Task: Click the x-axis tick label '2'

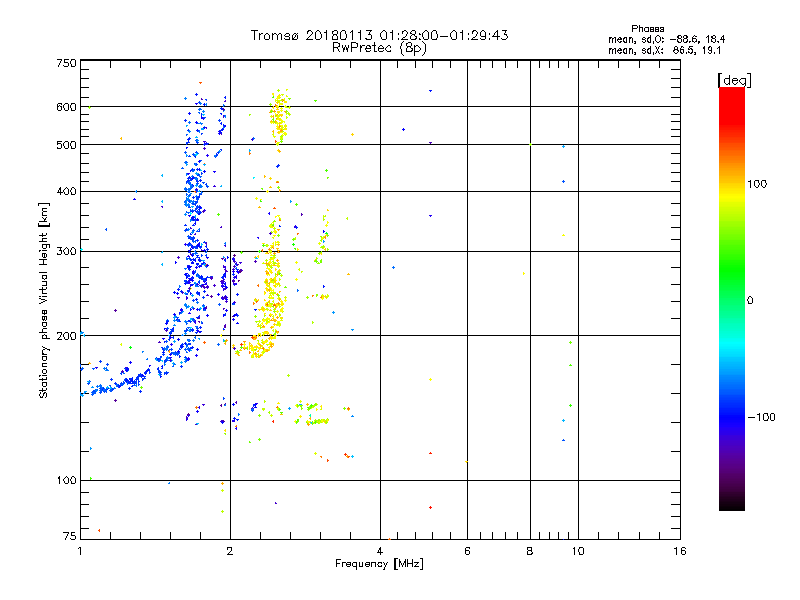Action: click(230, 551)
